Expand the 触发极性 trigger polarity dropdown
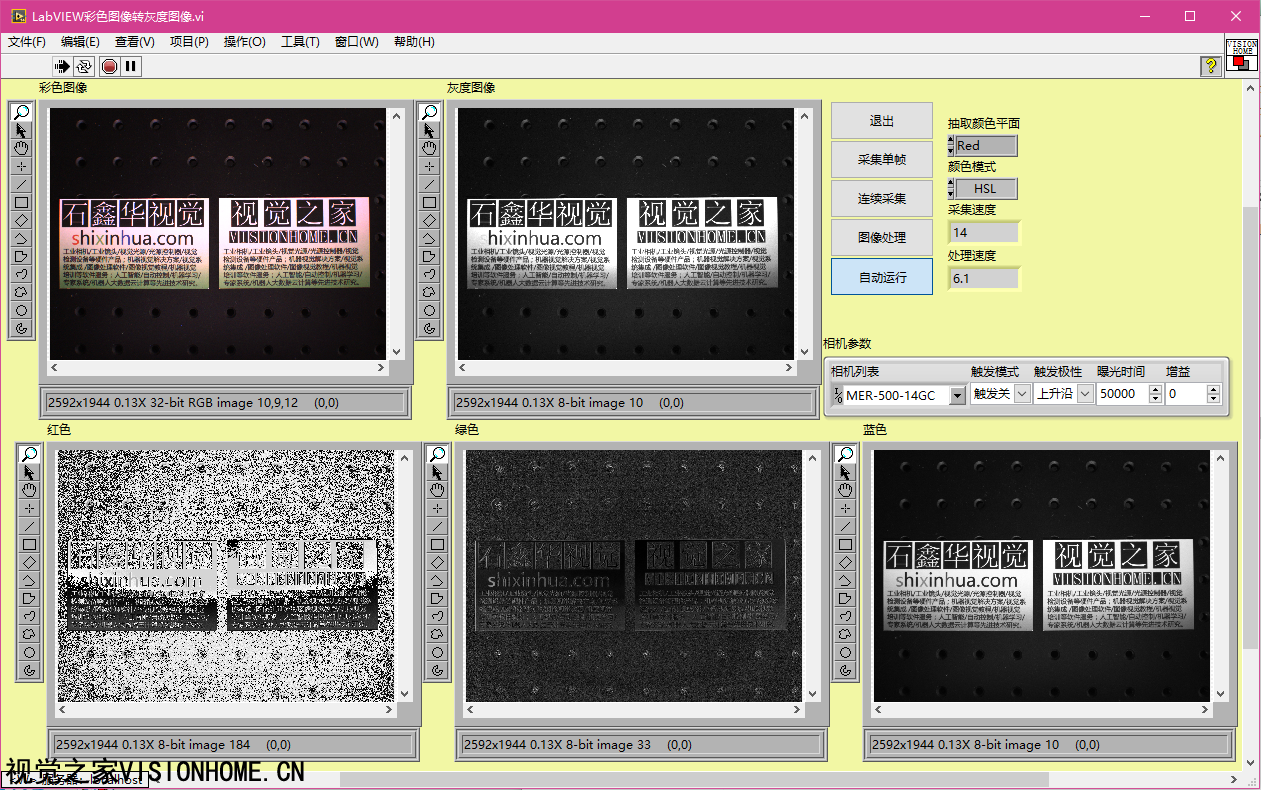 (1084, 394)
